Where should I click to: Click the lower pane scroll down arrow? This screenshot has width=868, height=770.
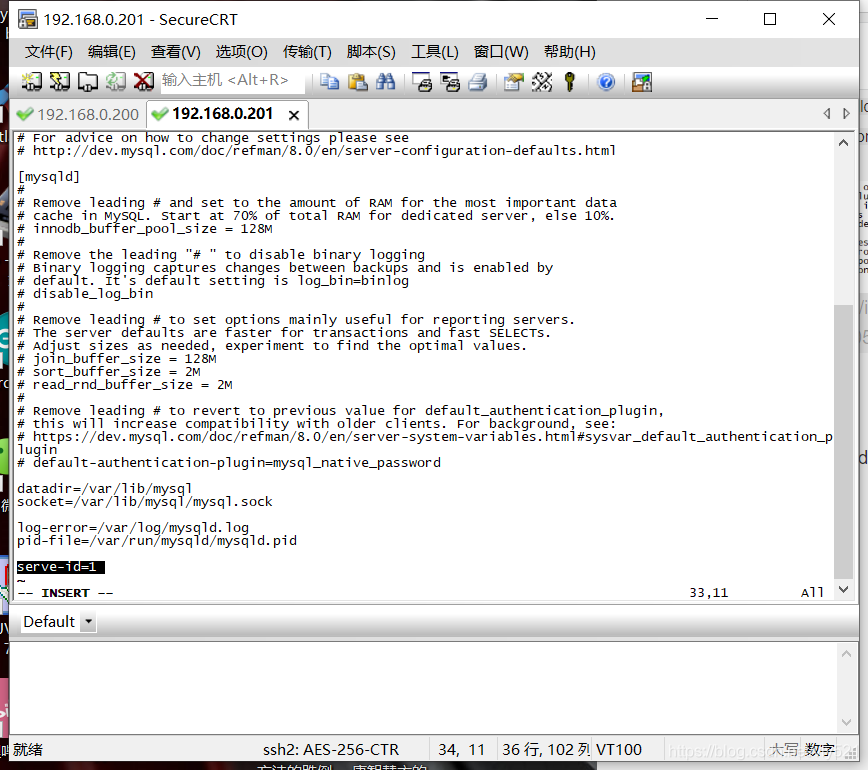(846, 722)
